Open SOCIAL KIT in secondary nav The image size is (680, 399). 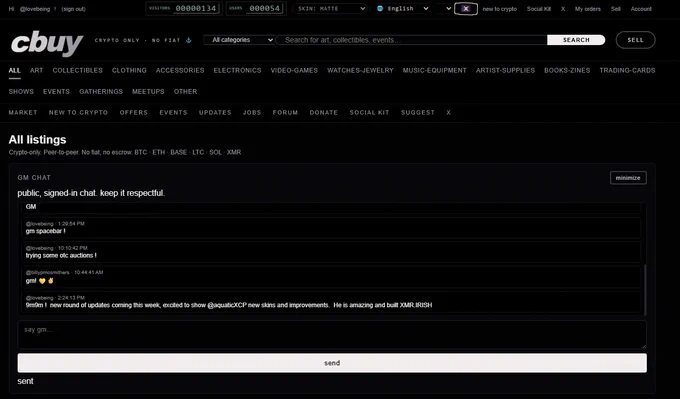(x=369, y=112)
